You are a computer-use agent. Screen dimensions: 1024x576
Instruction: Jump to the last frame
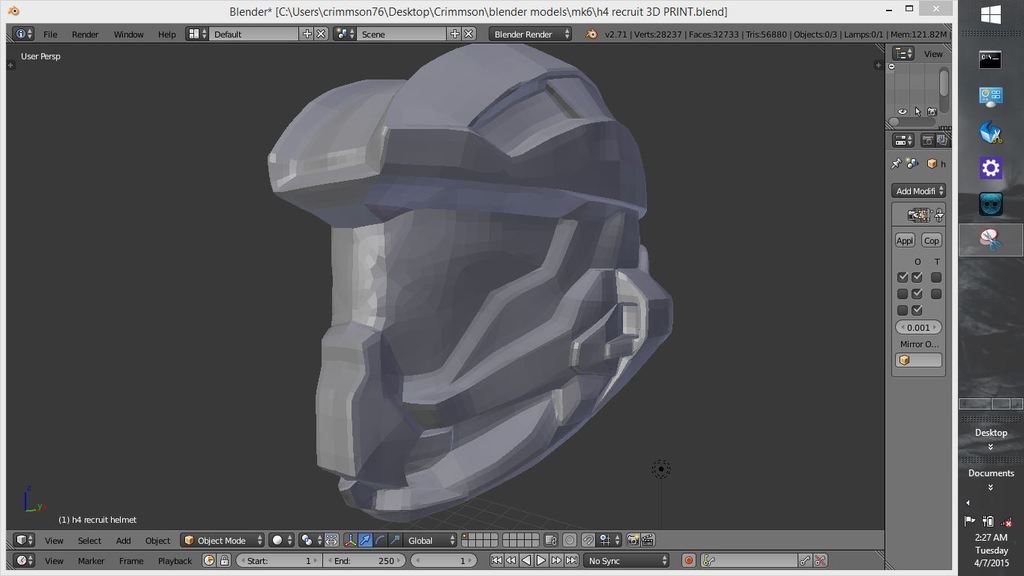[571, 560]
